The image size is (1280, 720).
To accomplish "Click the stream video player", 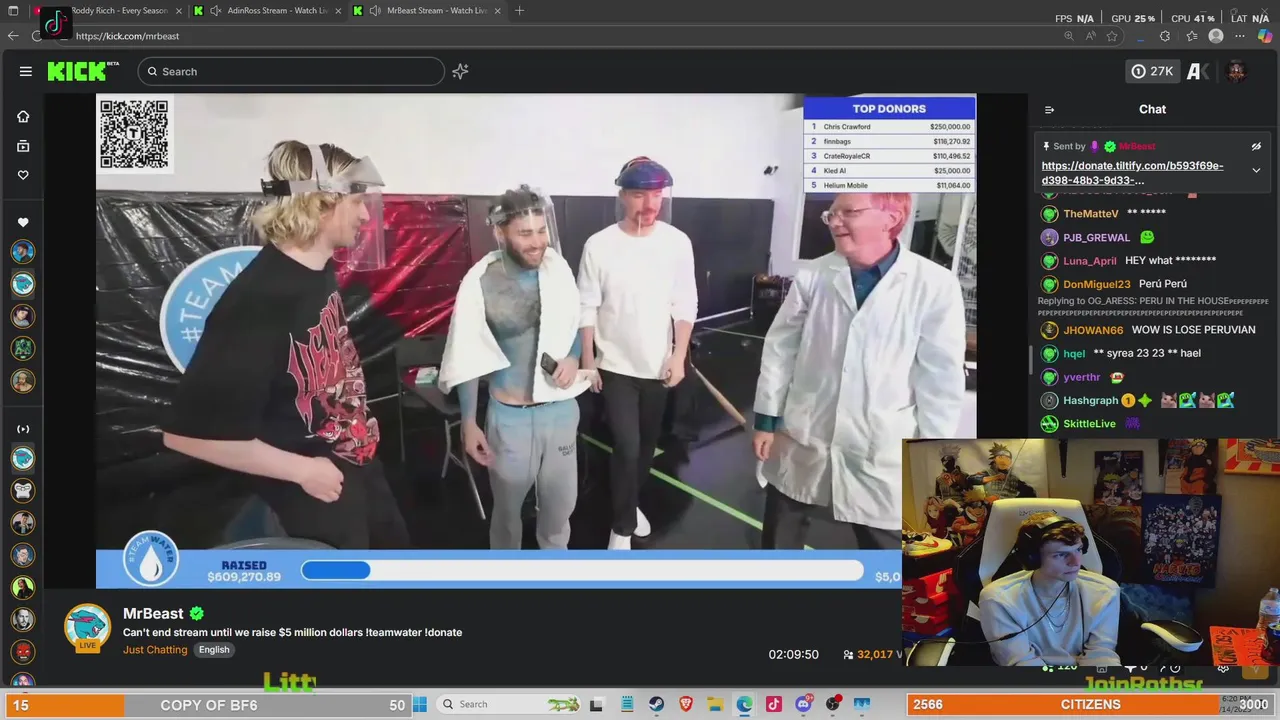I will (x=536, y=341).
